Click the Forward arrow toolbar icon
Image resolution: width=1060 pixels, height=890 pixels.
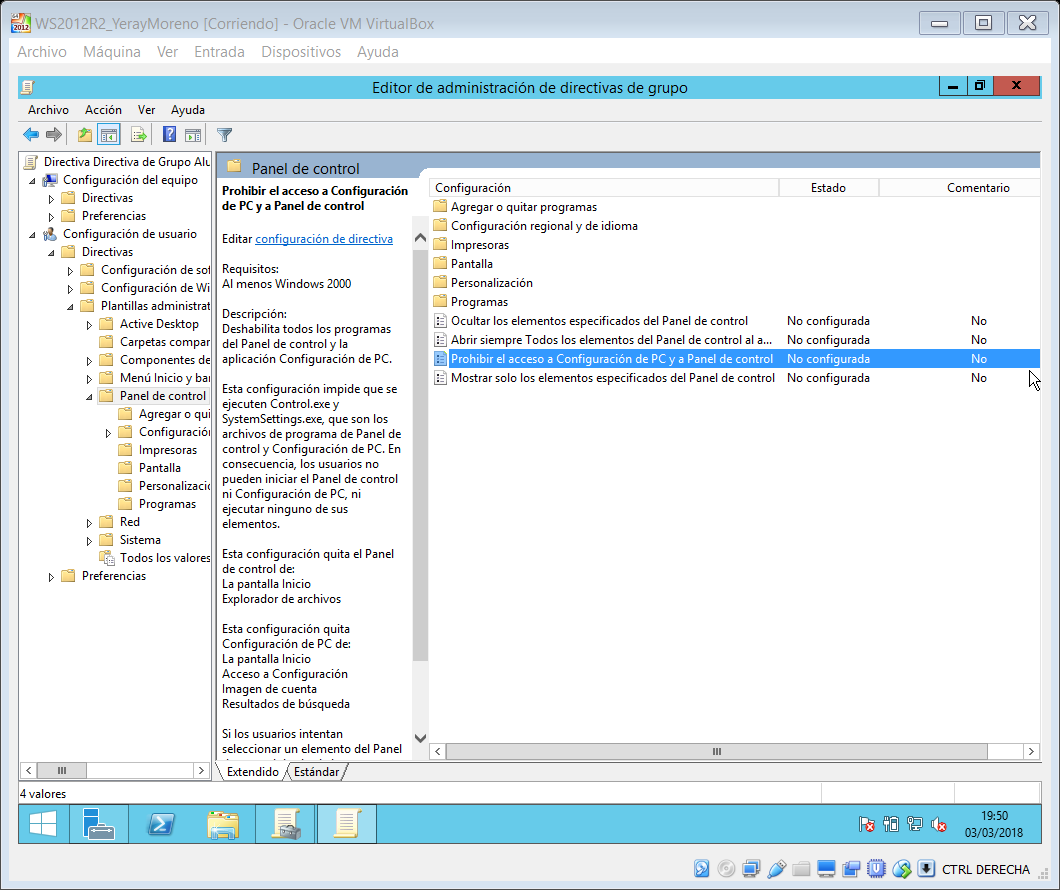pyautogui.click(x=54, y=134)
